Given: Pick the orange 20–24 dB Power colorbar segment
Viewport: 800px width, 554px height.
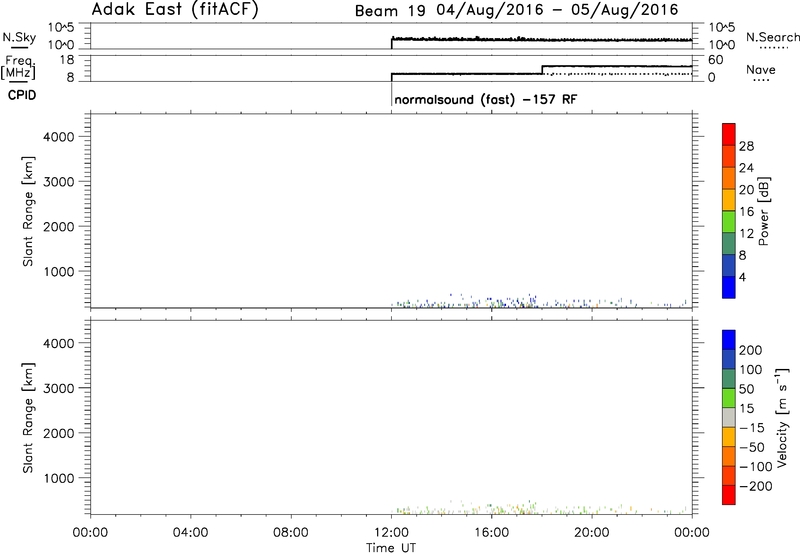Looking at the screenshot, I should (729, 178).
